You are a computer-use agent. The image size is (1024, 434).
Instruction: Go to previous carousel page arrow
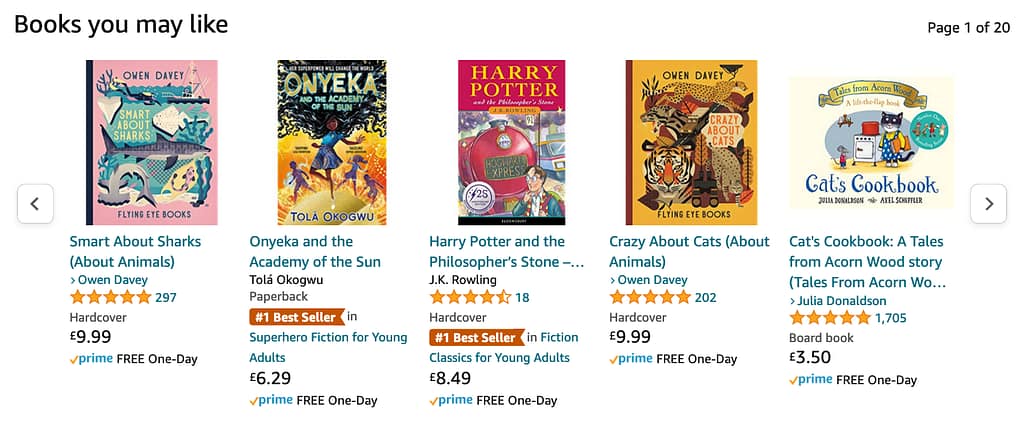[x=35, y=204]
